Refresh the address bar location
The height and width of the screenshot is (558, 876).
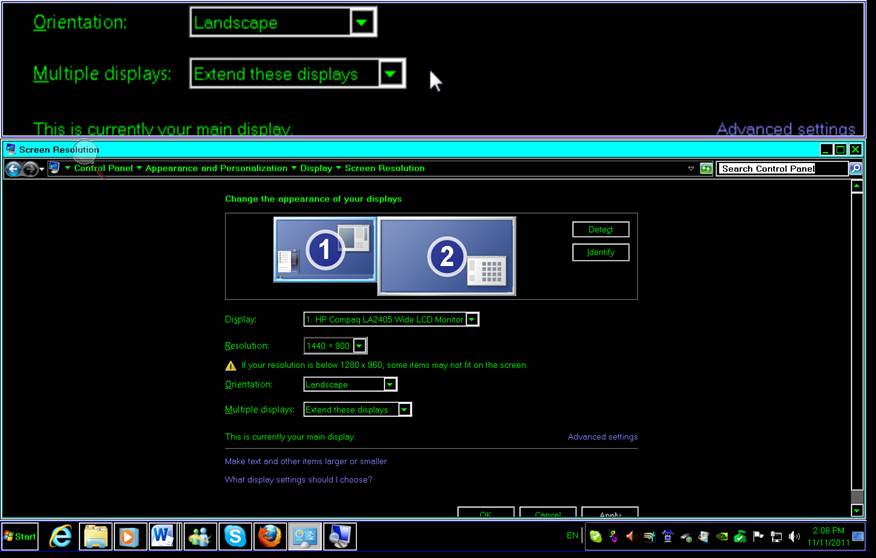(x=706, y=168)
